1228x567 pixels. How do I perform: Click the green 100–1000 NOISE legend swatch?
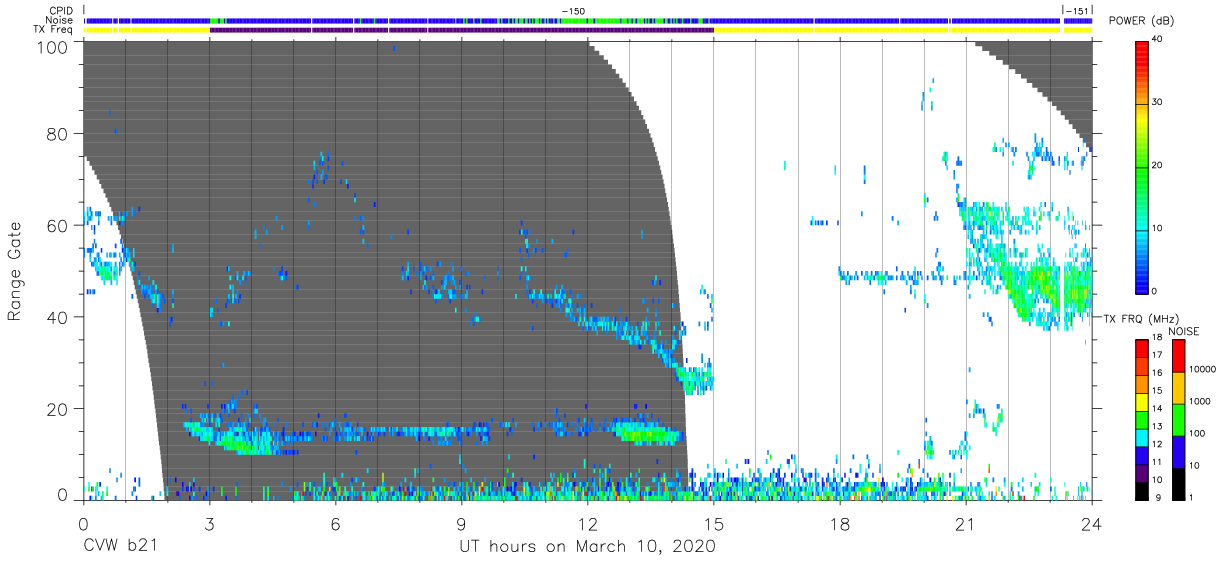pos(1178,420)
